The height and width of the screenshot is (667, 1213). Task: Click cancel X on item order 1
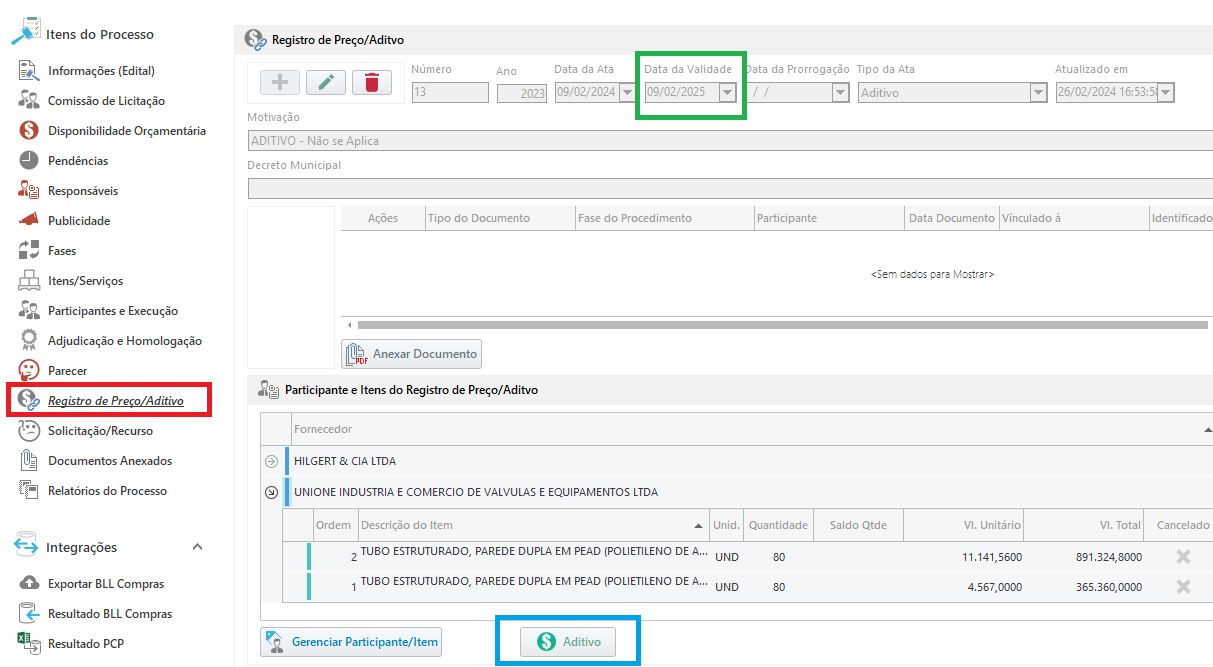(1183, 587)
